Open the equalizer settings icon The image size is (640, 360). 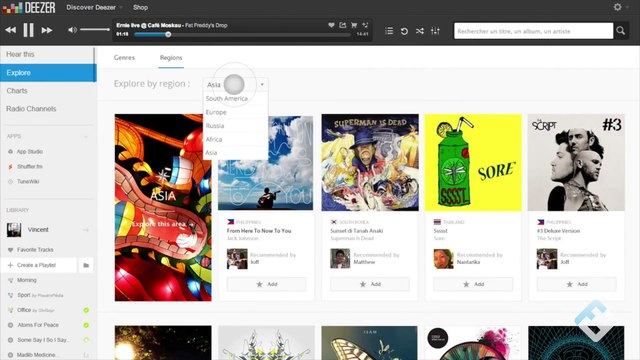coord(435,31)
